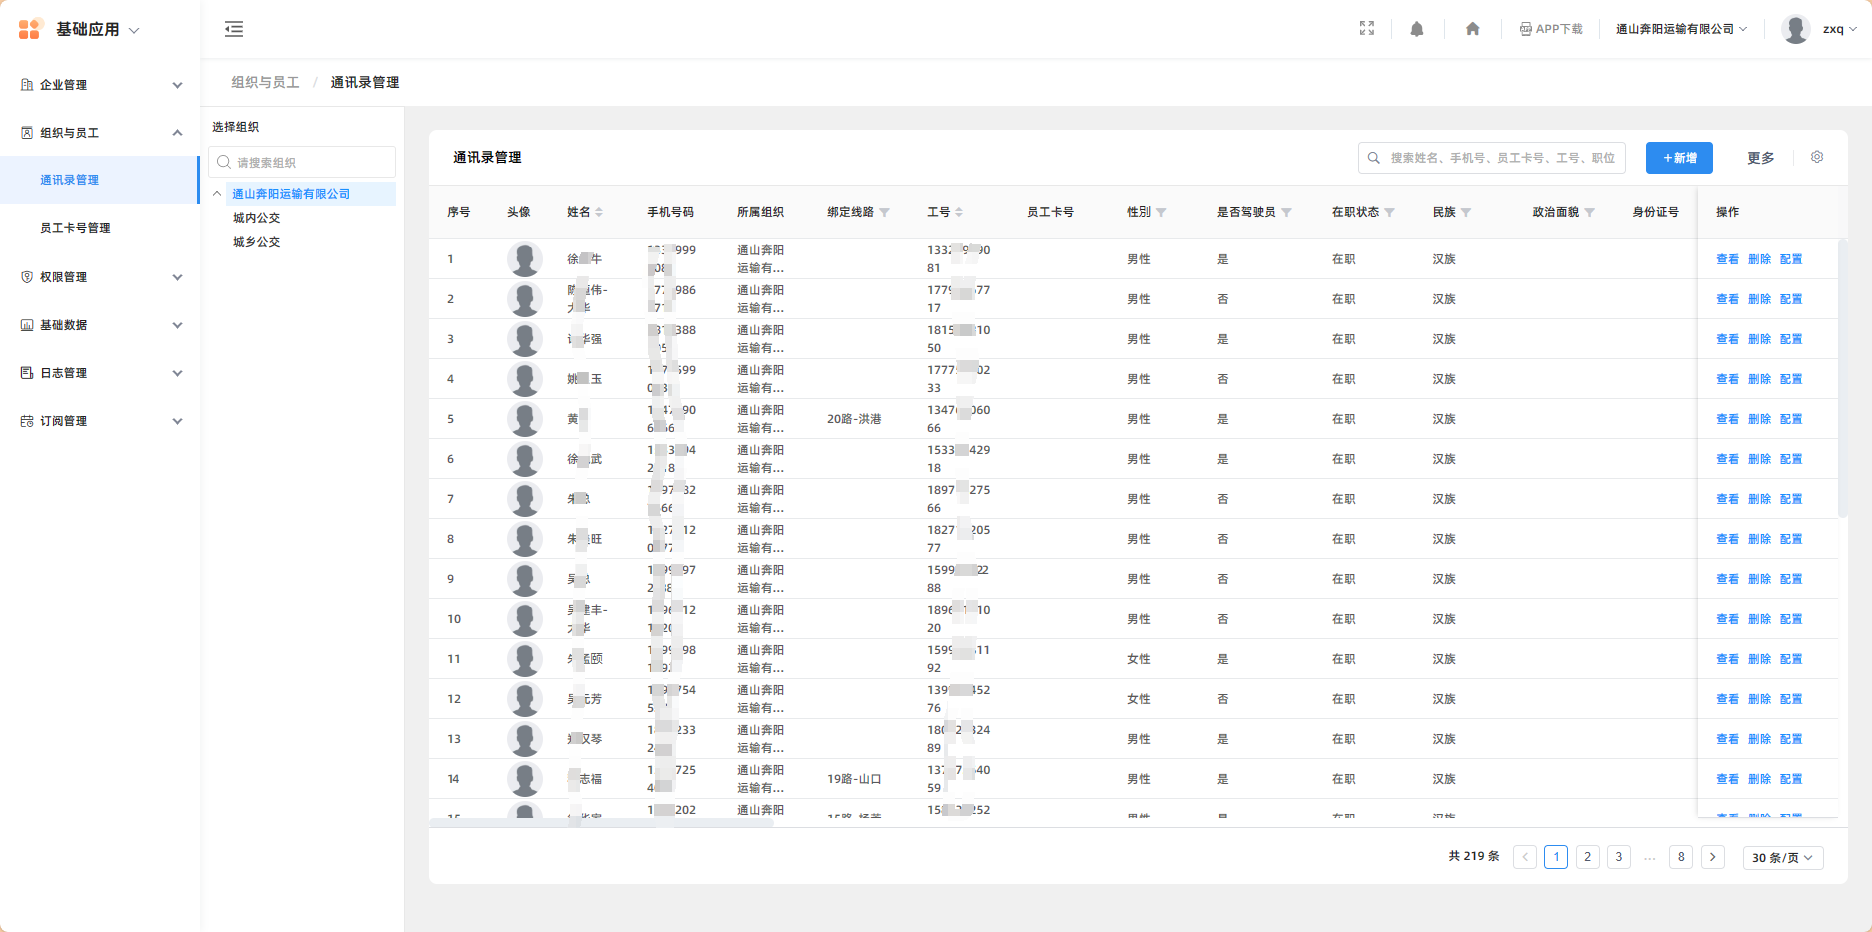Viewport: 1872px width, 932px height.
Task: Go to page 2 in pagination
Action: point(1587,857)
